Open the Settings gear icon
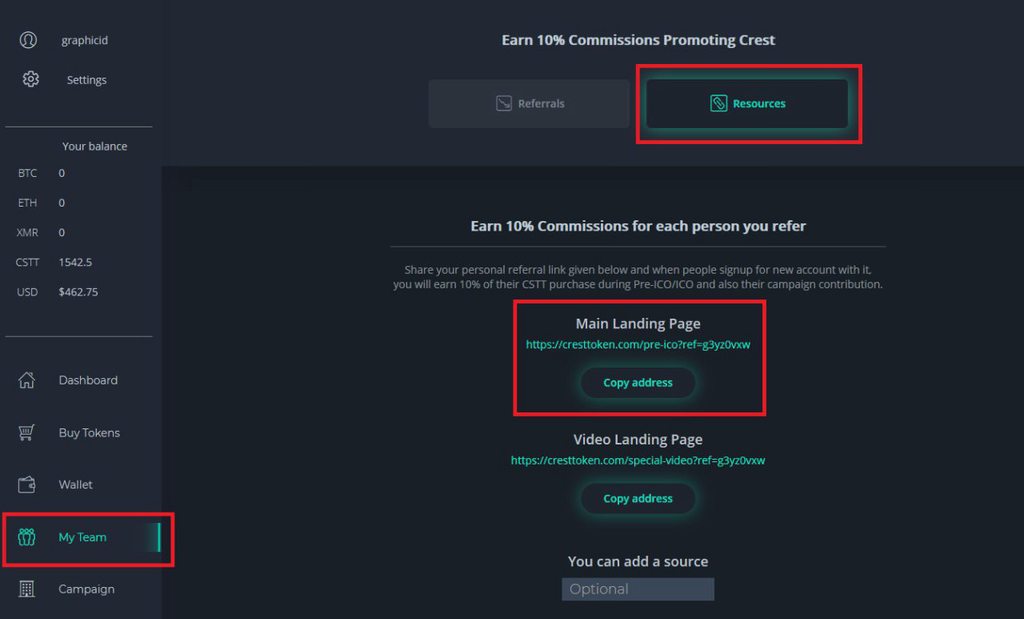The width and height of the screenshot is (1024, 619). (x=31, y=79)
